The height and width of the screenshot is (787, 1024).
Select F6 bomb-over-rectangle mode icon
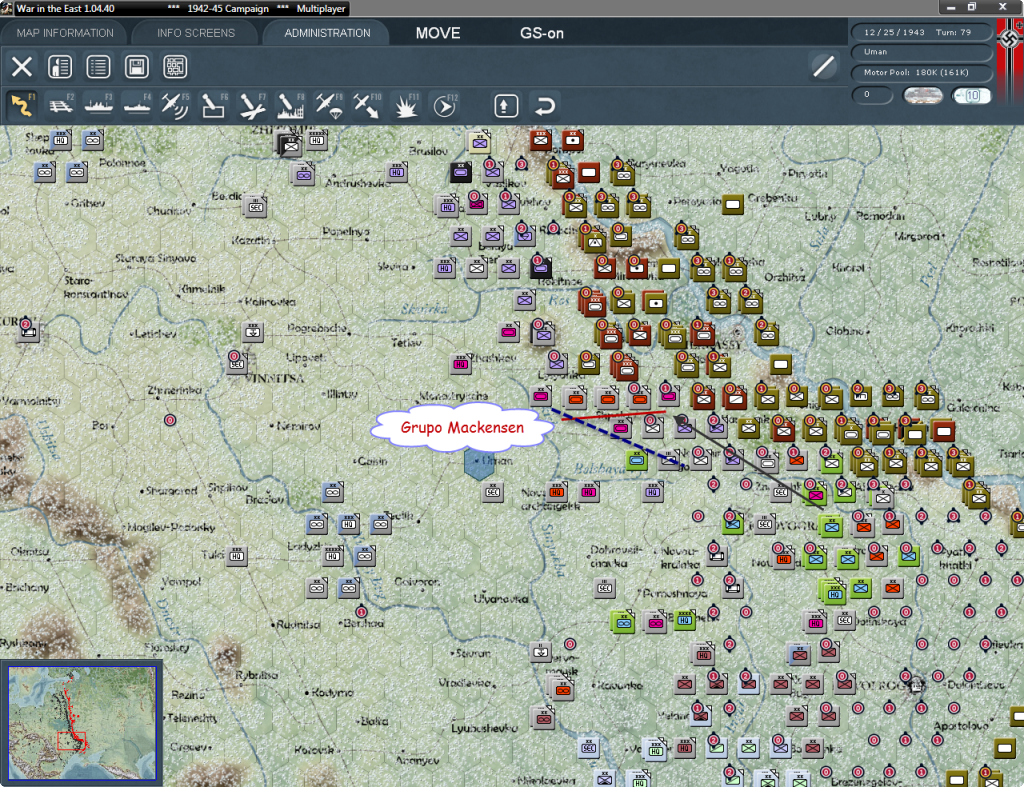(214, 105)
